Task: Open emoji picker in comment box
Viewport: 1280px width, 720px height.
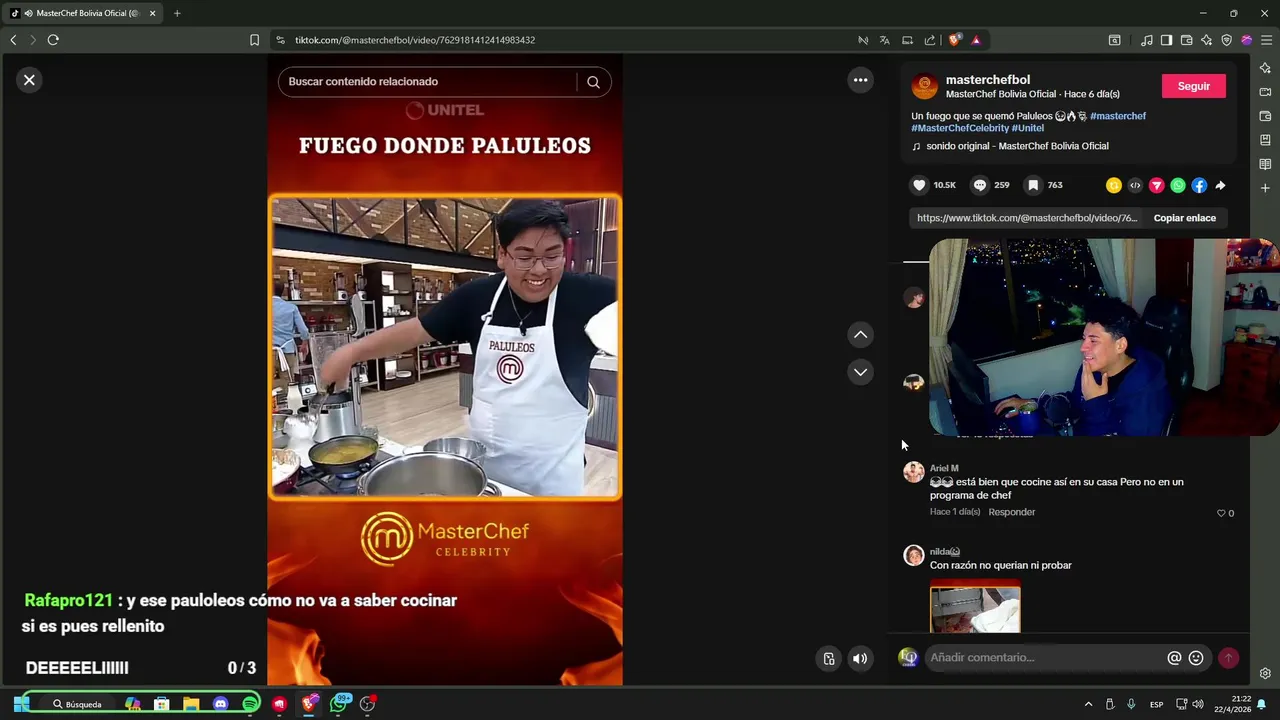Action: (1195, 658)
